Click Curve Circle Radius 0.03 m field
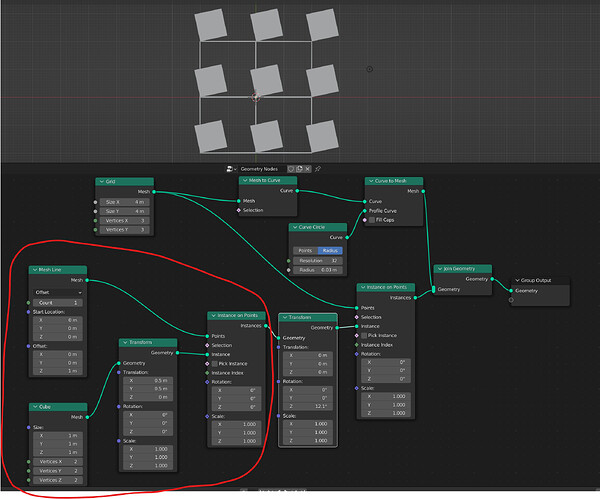Viewport: 600px width, 499px height. pyautogui.click(x=318, y=270)
